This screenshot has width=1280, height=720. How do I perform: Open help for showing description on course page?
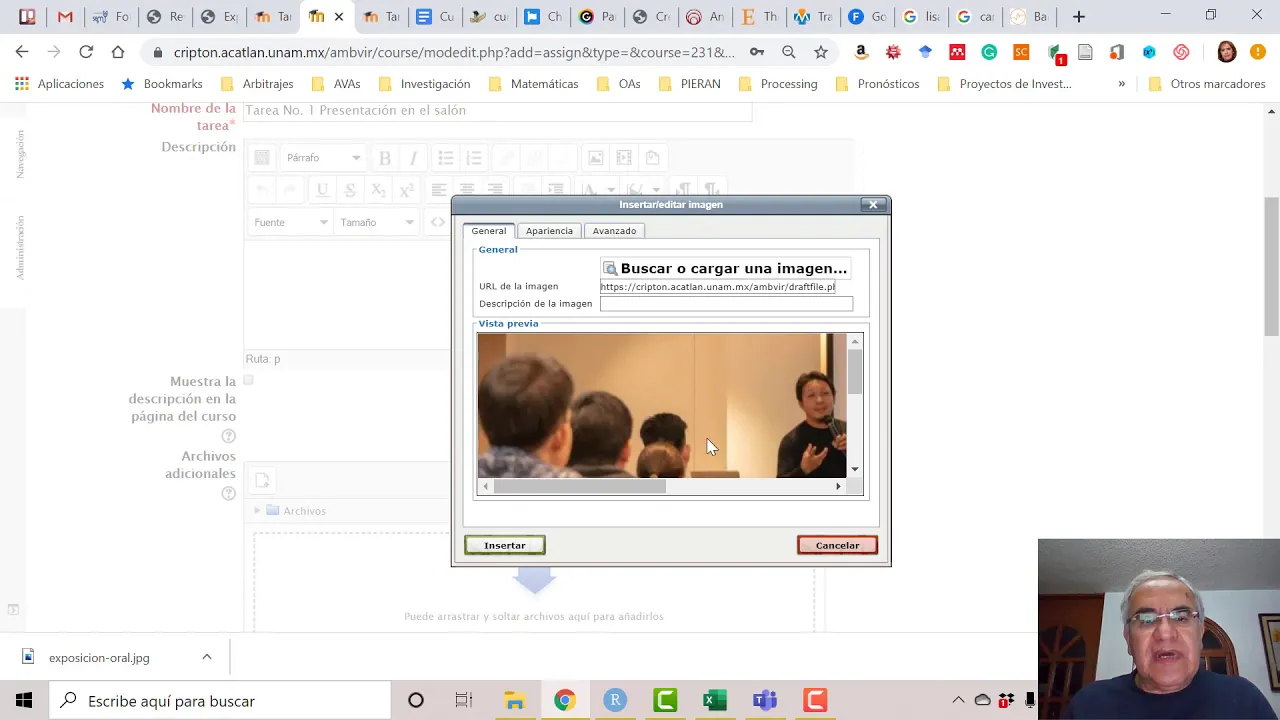click(x=228, y=436)
